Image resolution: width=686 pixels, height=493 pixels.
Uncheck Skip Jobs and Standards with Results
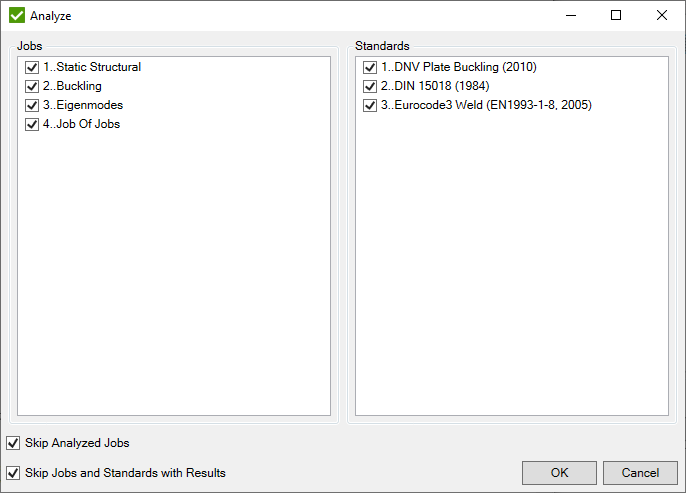[13, 473]
